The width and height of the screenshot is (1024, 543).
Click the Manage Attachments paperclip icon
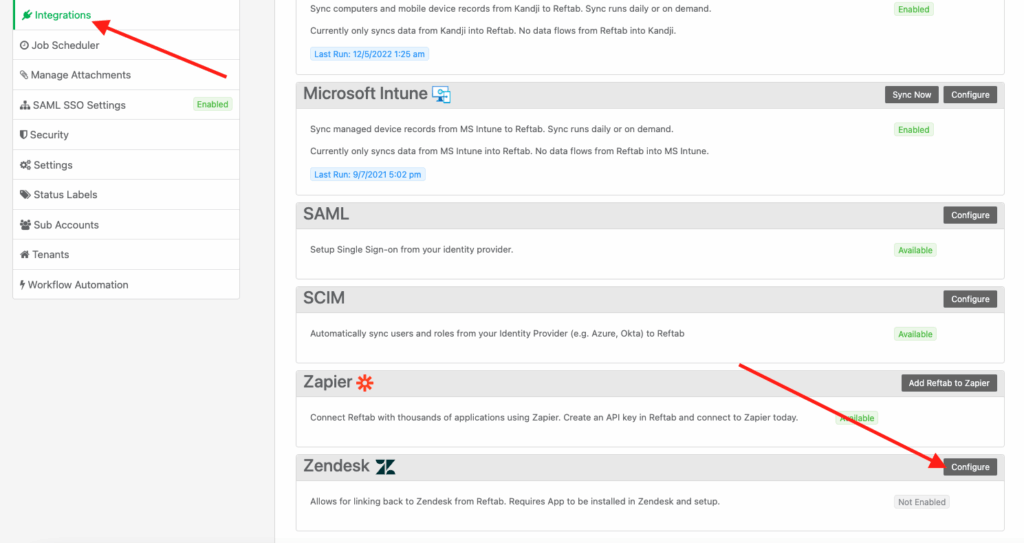(x=24, y=75)
